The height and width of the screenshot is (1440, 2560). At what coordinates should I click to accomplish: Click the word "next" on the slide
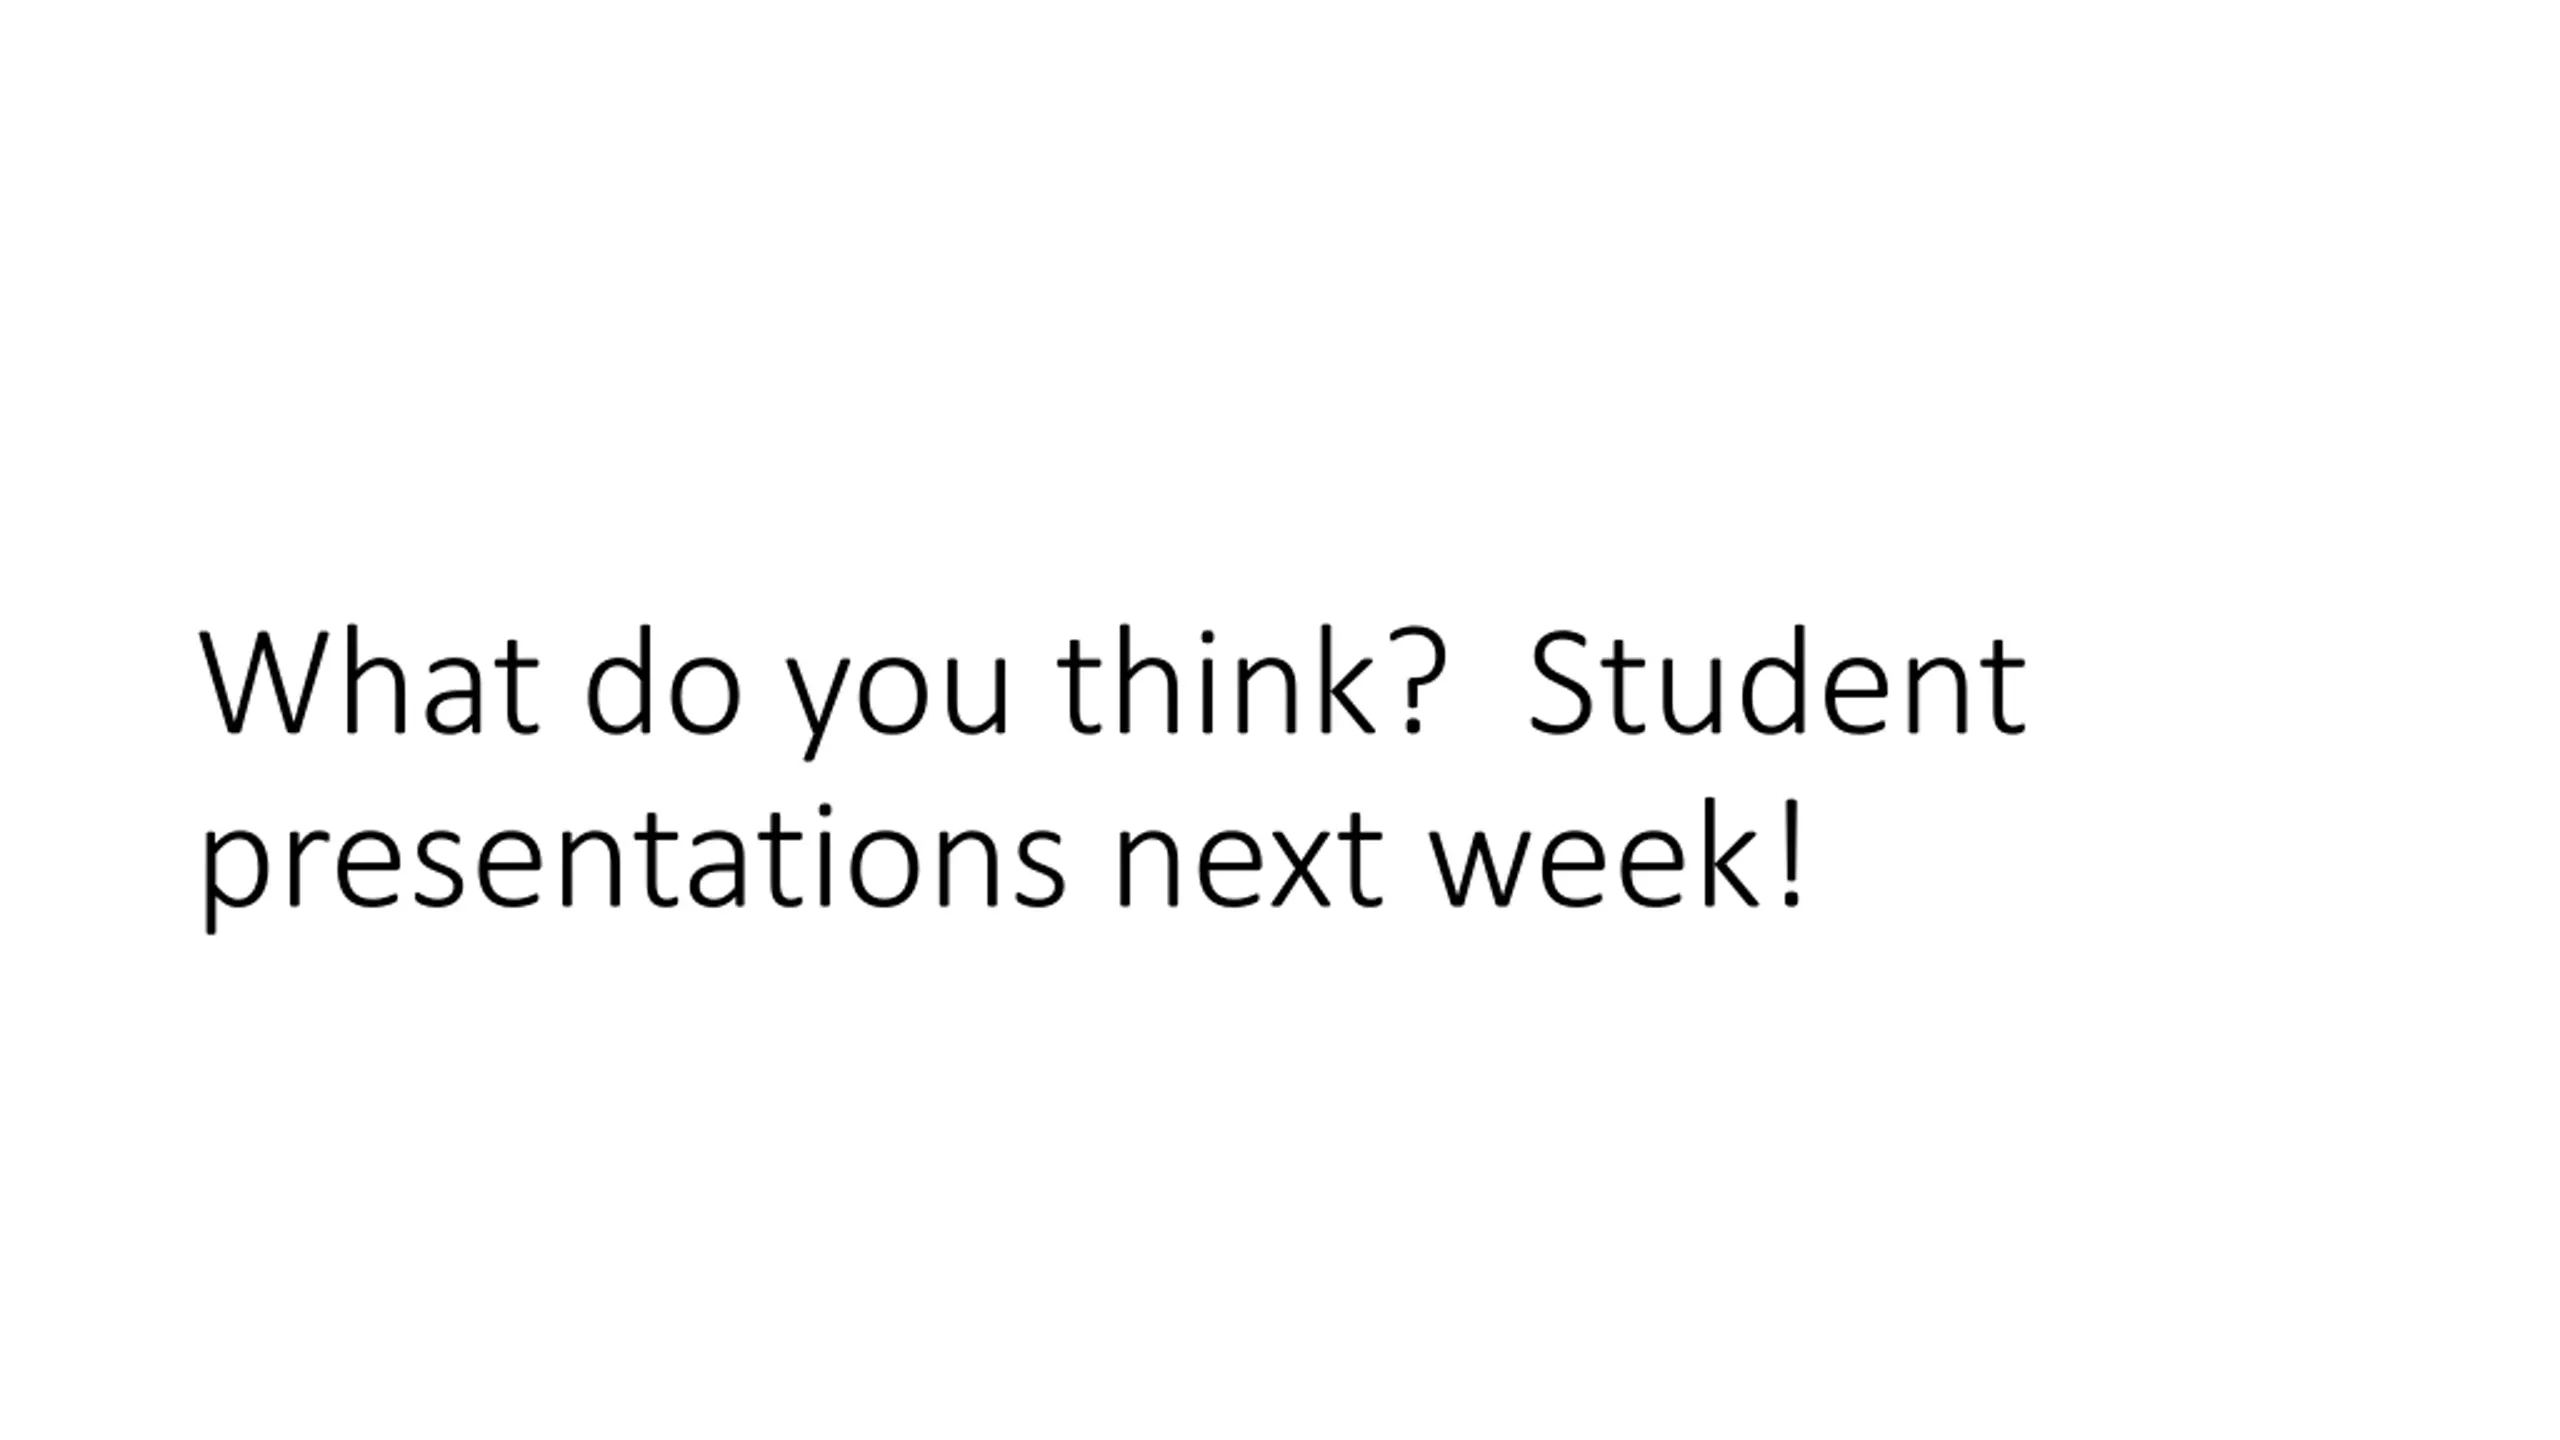[1248, 858]
